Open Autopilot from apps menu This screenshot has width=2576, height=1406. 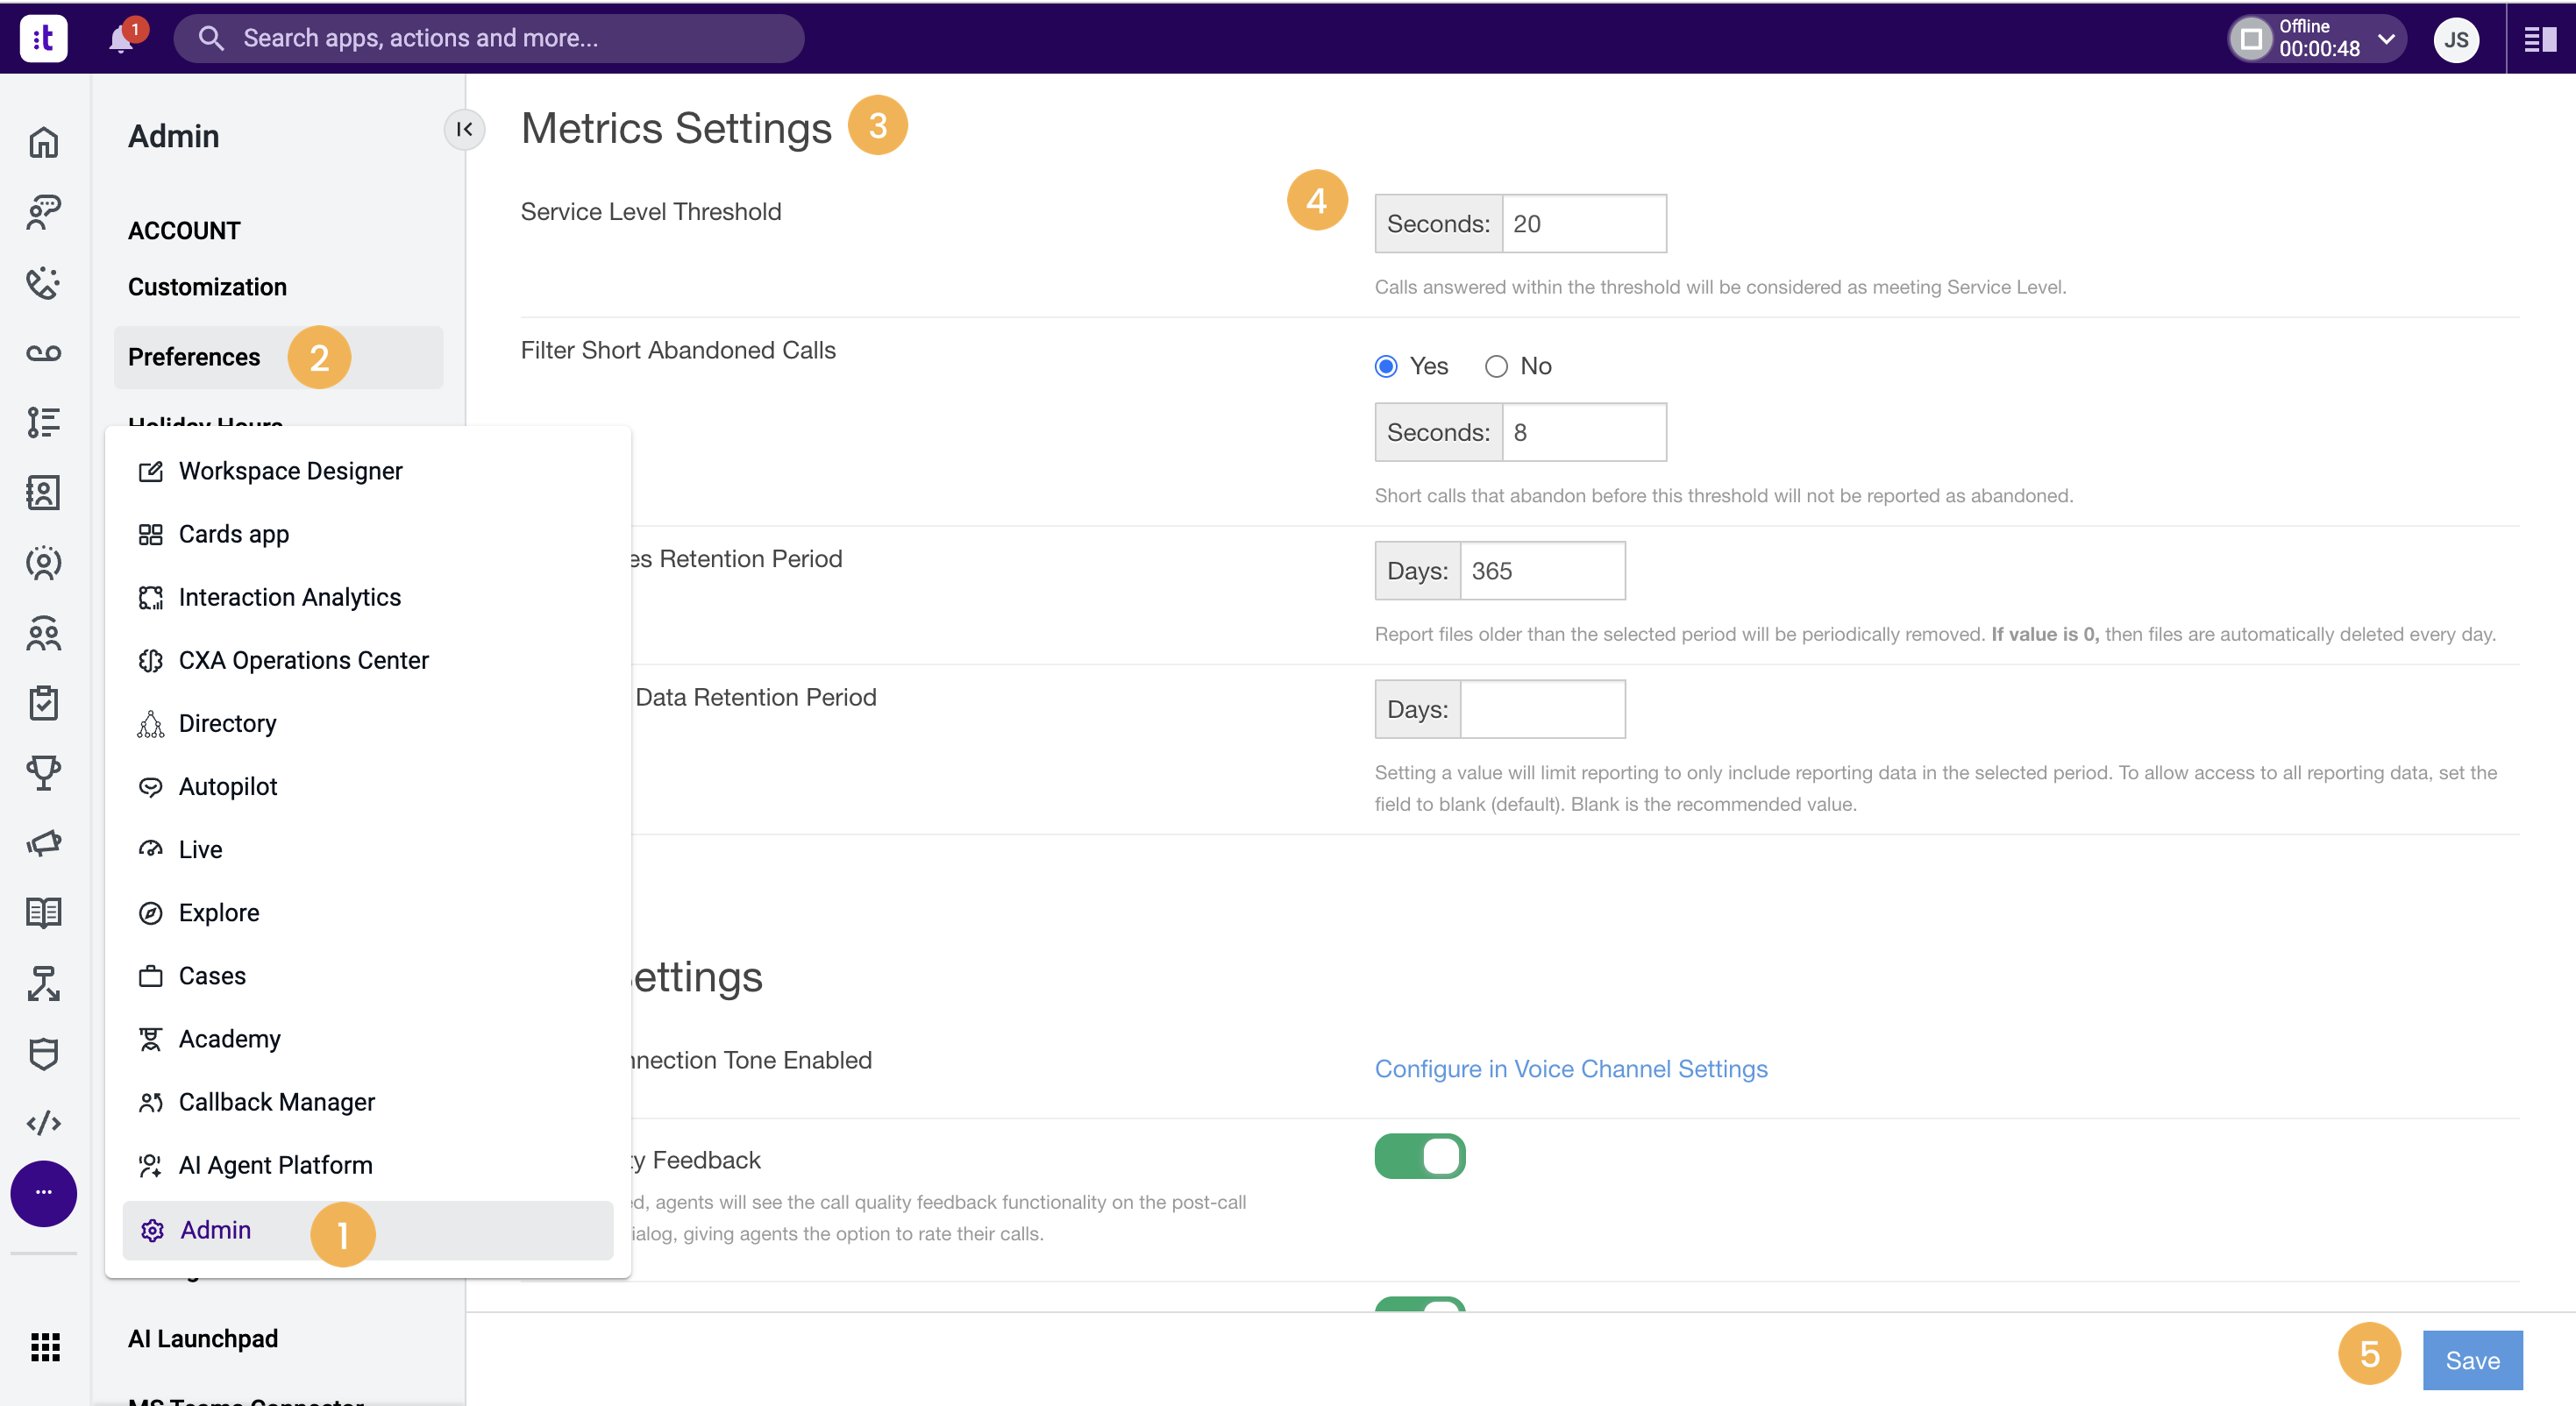tap(367, 786)
